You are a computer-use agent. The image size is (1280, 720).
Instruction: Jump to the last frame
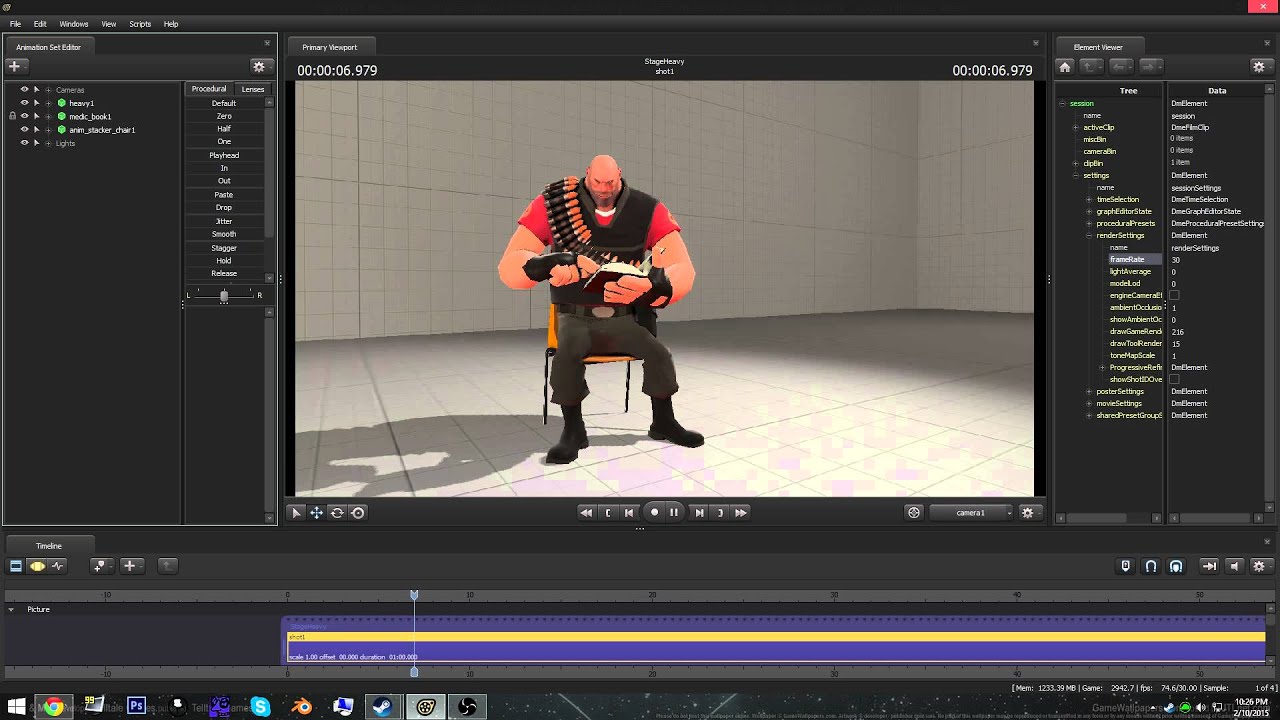[x=741, y=512]
